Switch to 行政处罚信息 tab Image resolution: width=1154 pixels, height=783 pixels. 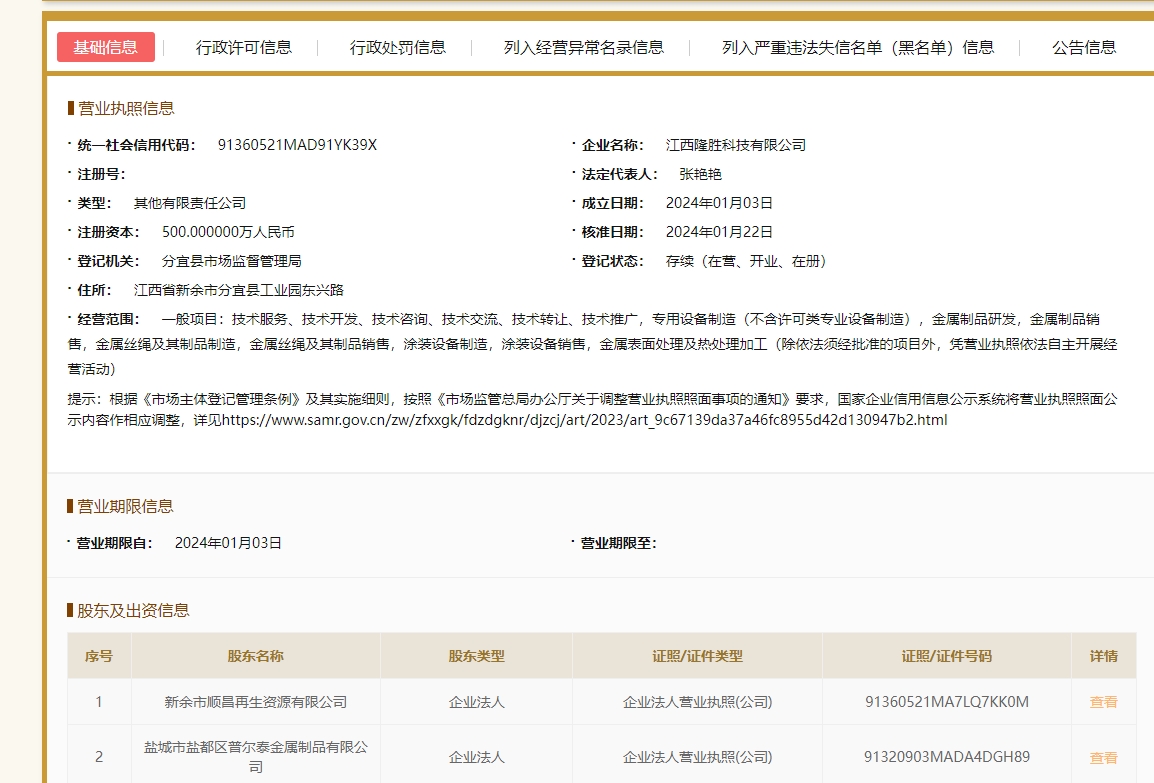[x=397, y=48]
